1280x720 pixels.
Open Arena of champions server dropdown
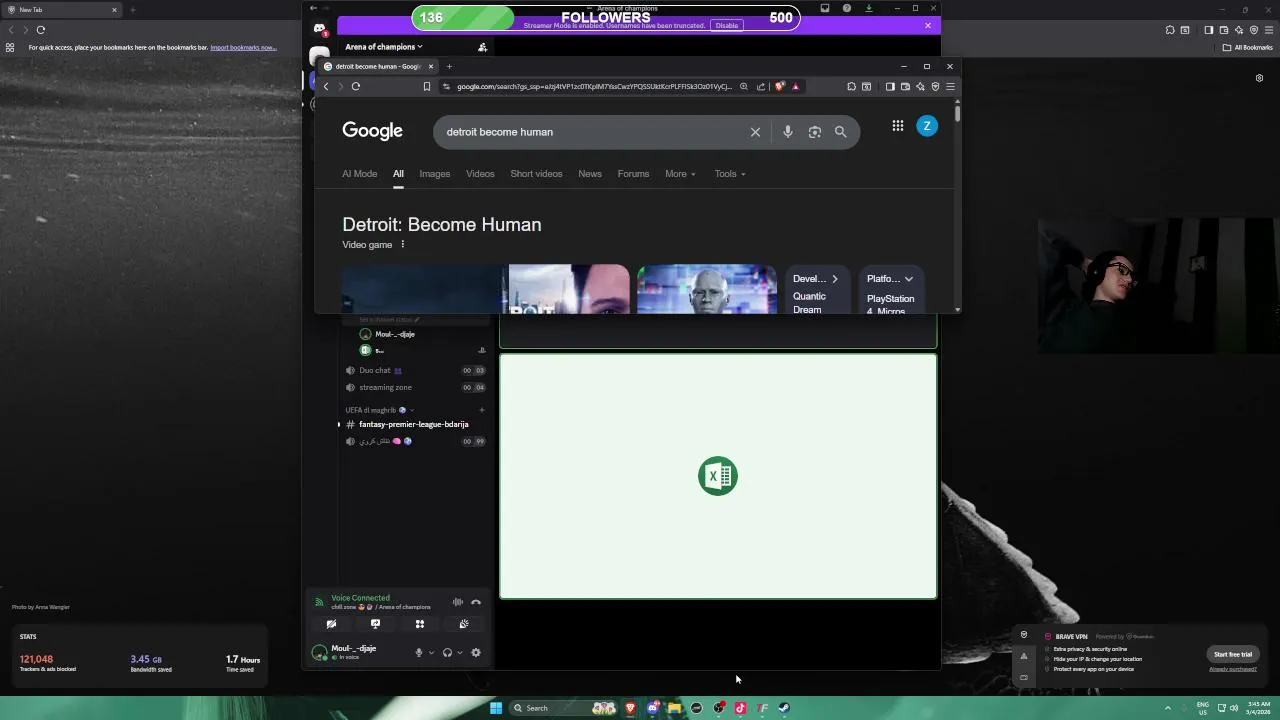click(383, 47)
